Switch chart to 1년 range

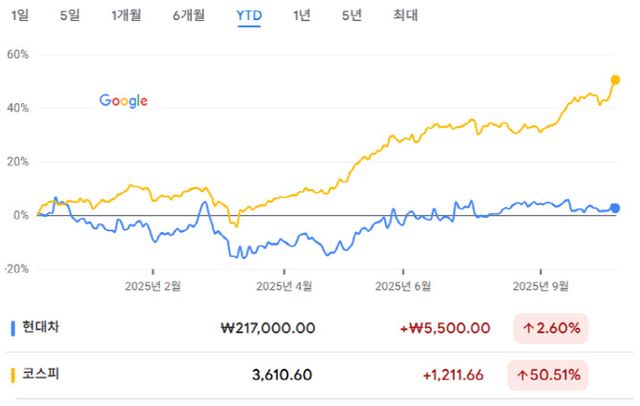[x=302, y=15]
